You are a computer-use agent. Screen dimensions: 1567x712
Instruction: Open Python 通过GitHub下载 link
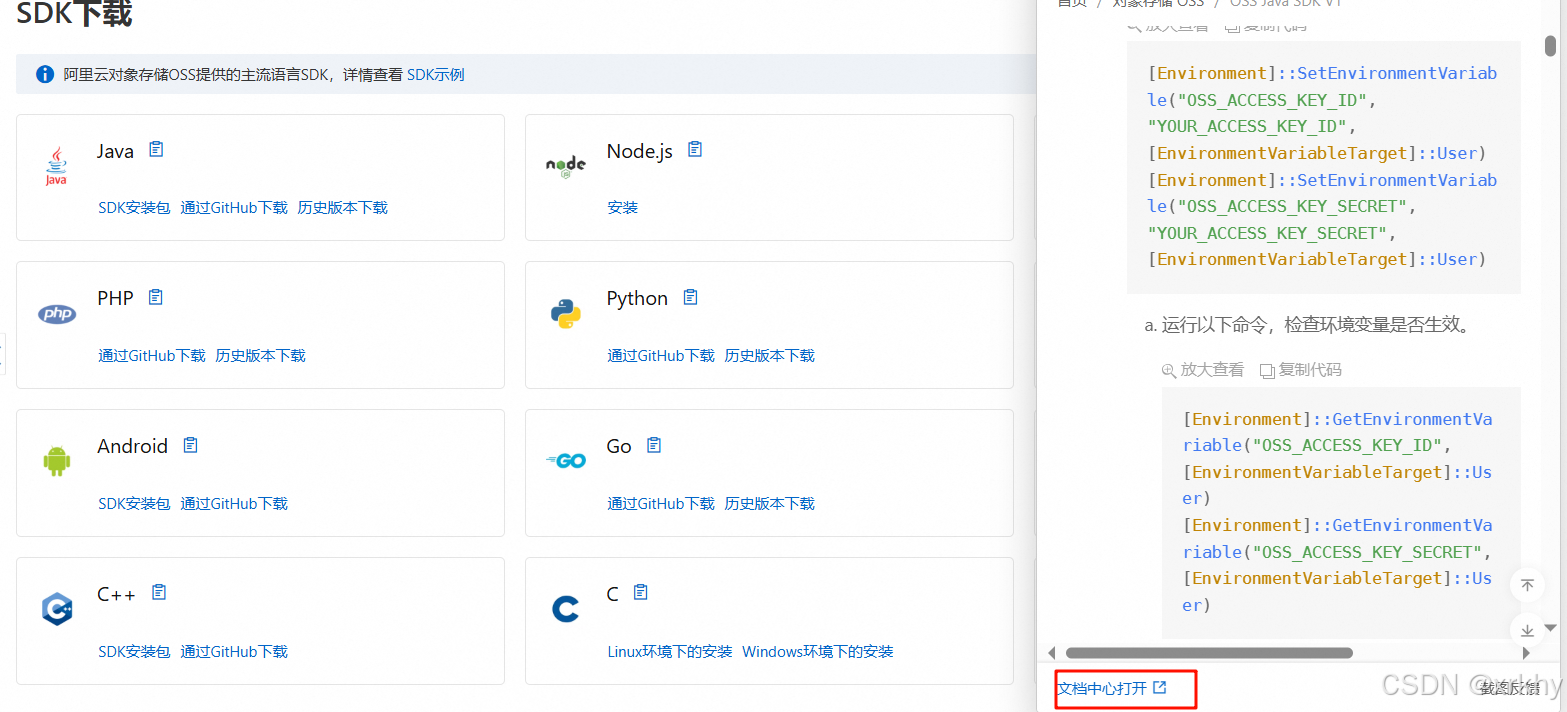(x=661, y=356)
